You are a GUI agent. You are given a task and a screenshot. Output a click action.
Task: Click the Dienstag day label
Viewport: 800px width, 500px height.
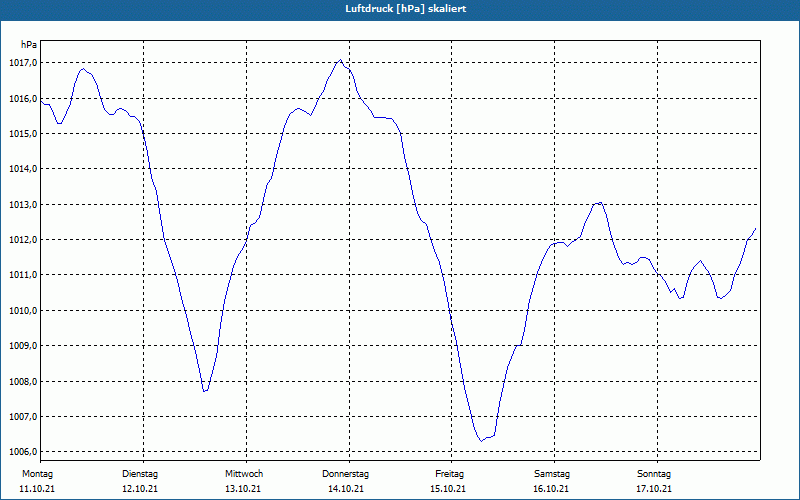[x=140, y=474]
